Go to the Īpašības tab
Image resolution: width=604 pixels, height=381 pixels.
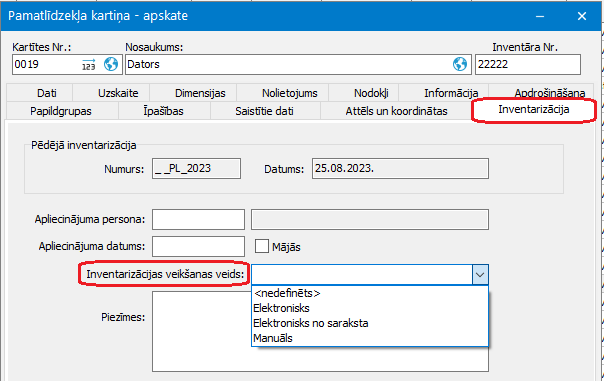pyautogui.click(x=163, y=111)
